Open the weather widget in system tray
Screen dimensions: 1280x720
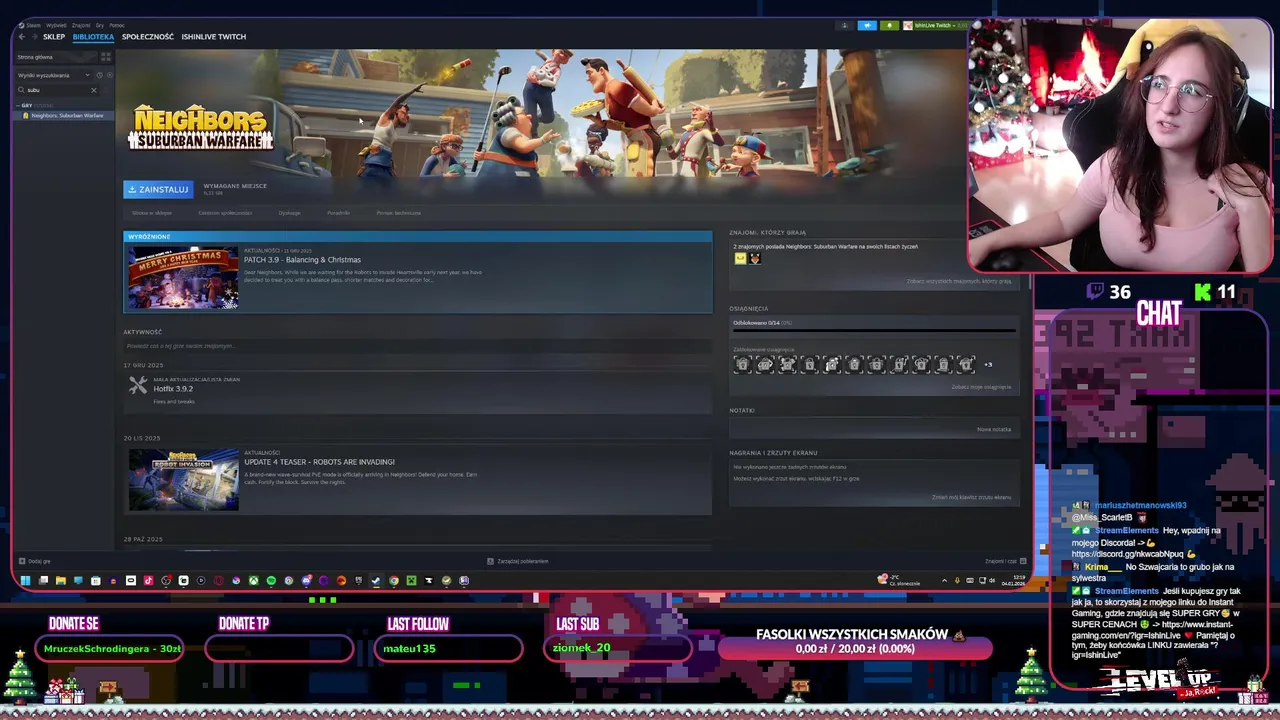click(899, 580)
